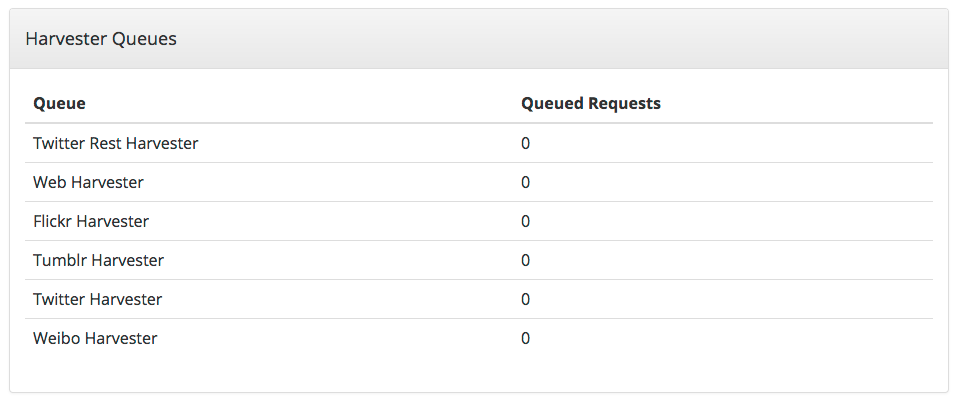Select the Web Harvester row
The height and width of the screenshot is (405, 960).
tap(479, 182)
